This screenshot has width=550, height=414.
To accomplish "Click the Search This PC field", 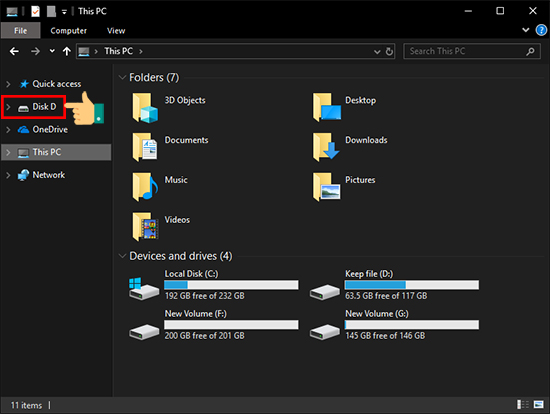I will pyautogui.click(x=472, y=52).
